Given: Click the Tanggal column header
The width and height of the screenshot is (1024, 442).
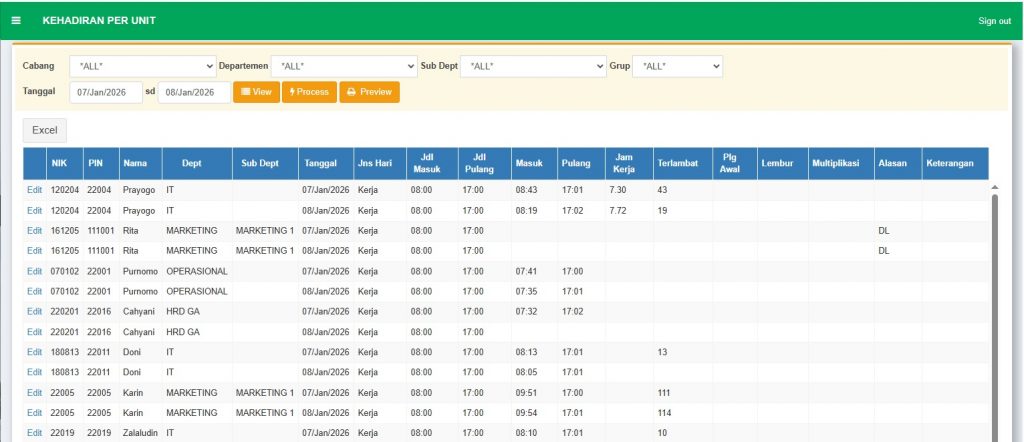Looking at the screenshot, I should (325, 163).
